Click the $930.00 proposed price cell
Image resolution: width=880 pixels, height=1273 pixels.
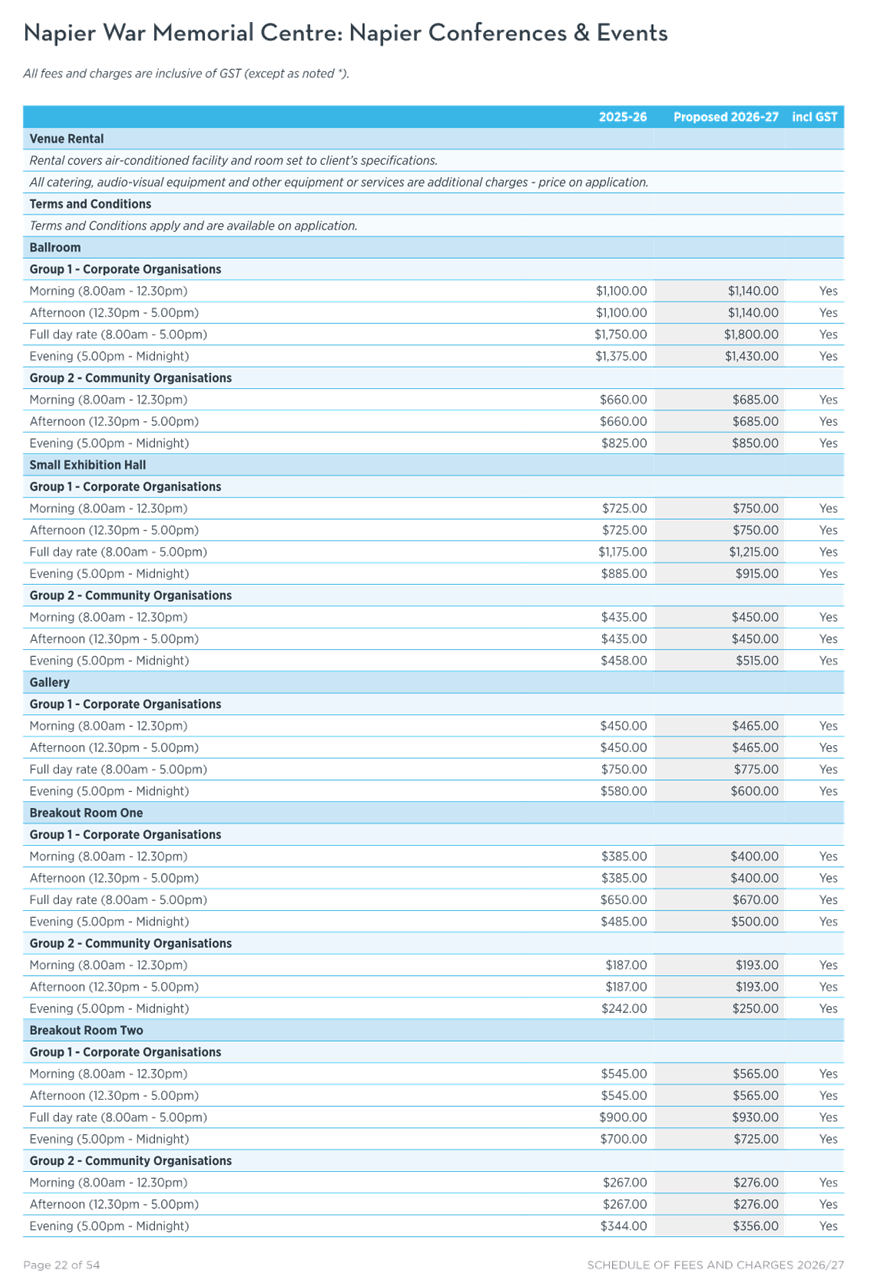(755, 1117)
